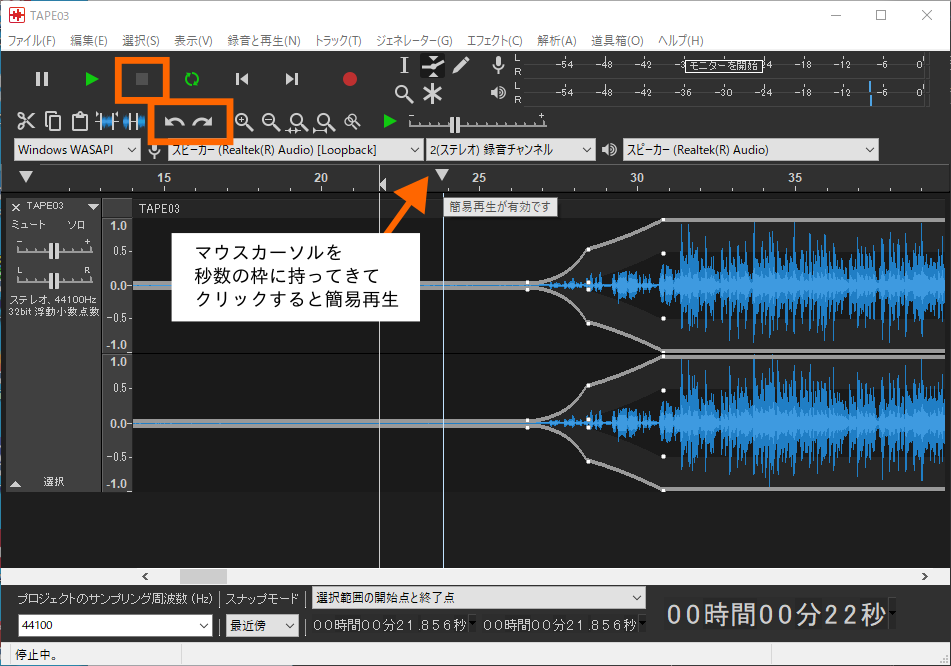
Task: Open the トラック(T) menu
Action: point(338,41)
